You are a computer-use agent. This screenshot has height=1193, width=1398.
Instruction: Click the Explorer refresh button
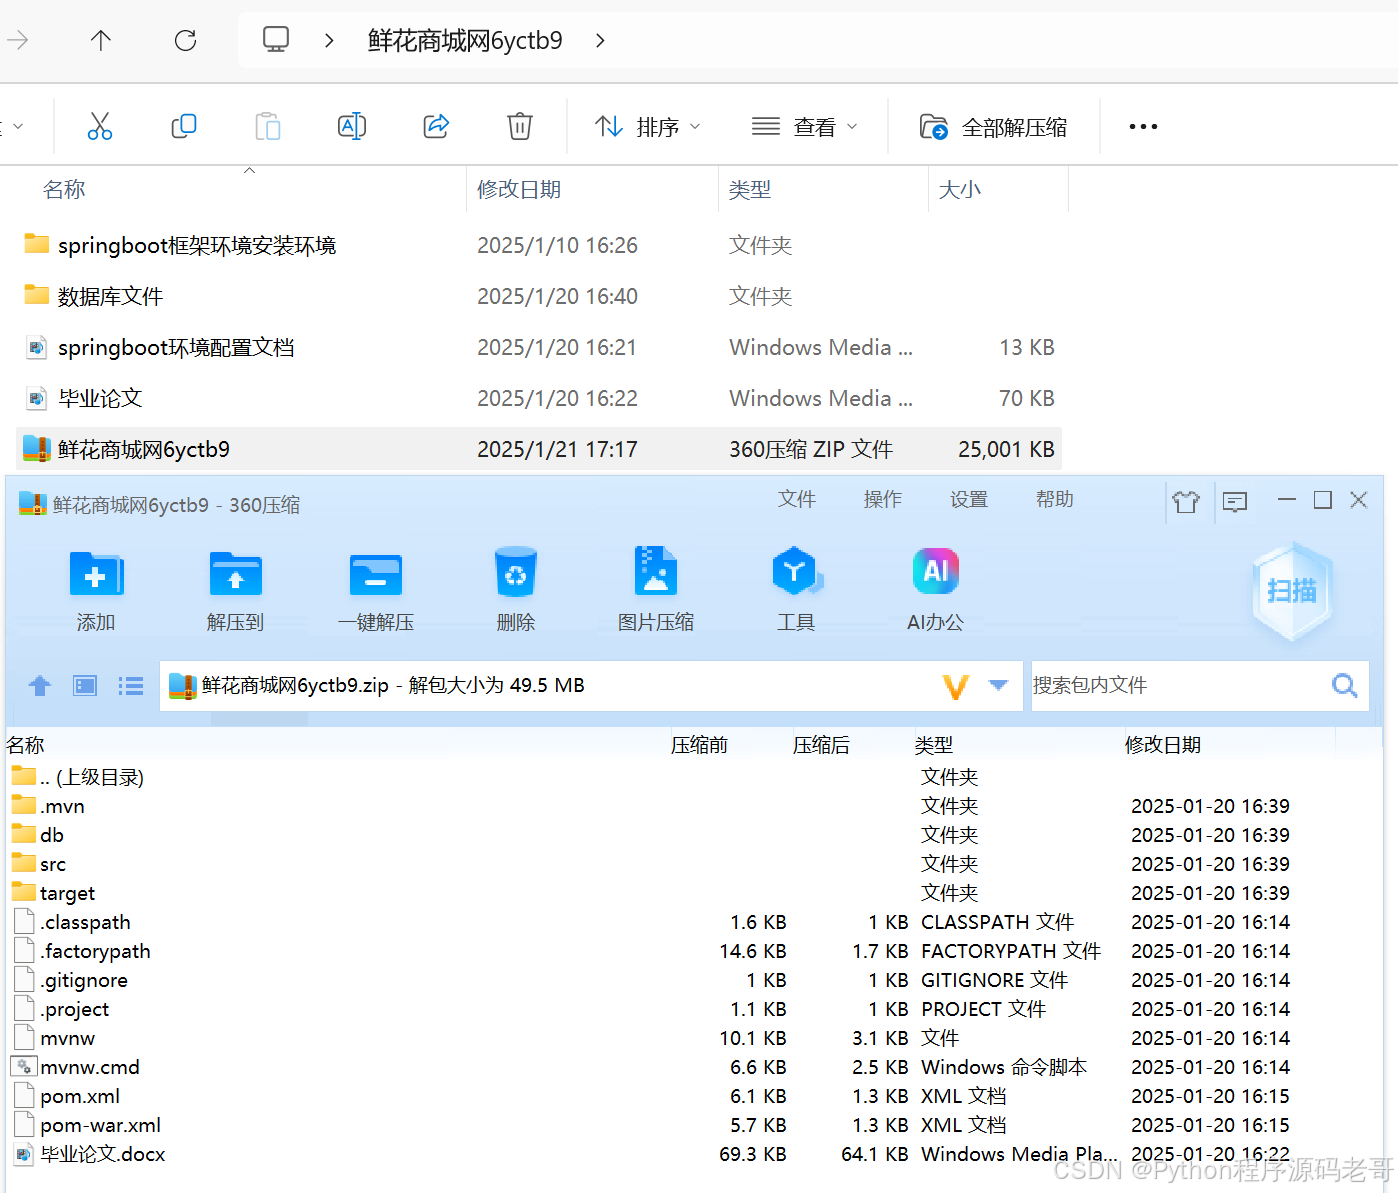185,40
